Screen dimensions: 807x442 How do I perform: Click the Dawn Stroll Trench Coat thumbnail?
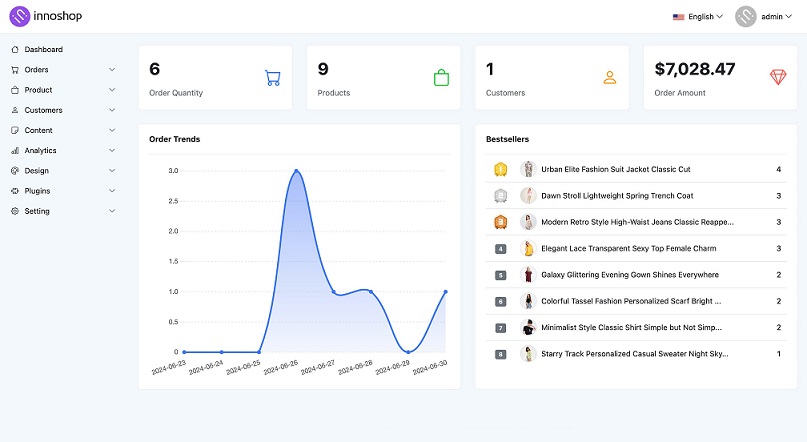click(x=527, y=196)
